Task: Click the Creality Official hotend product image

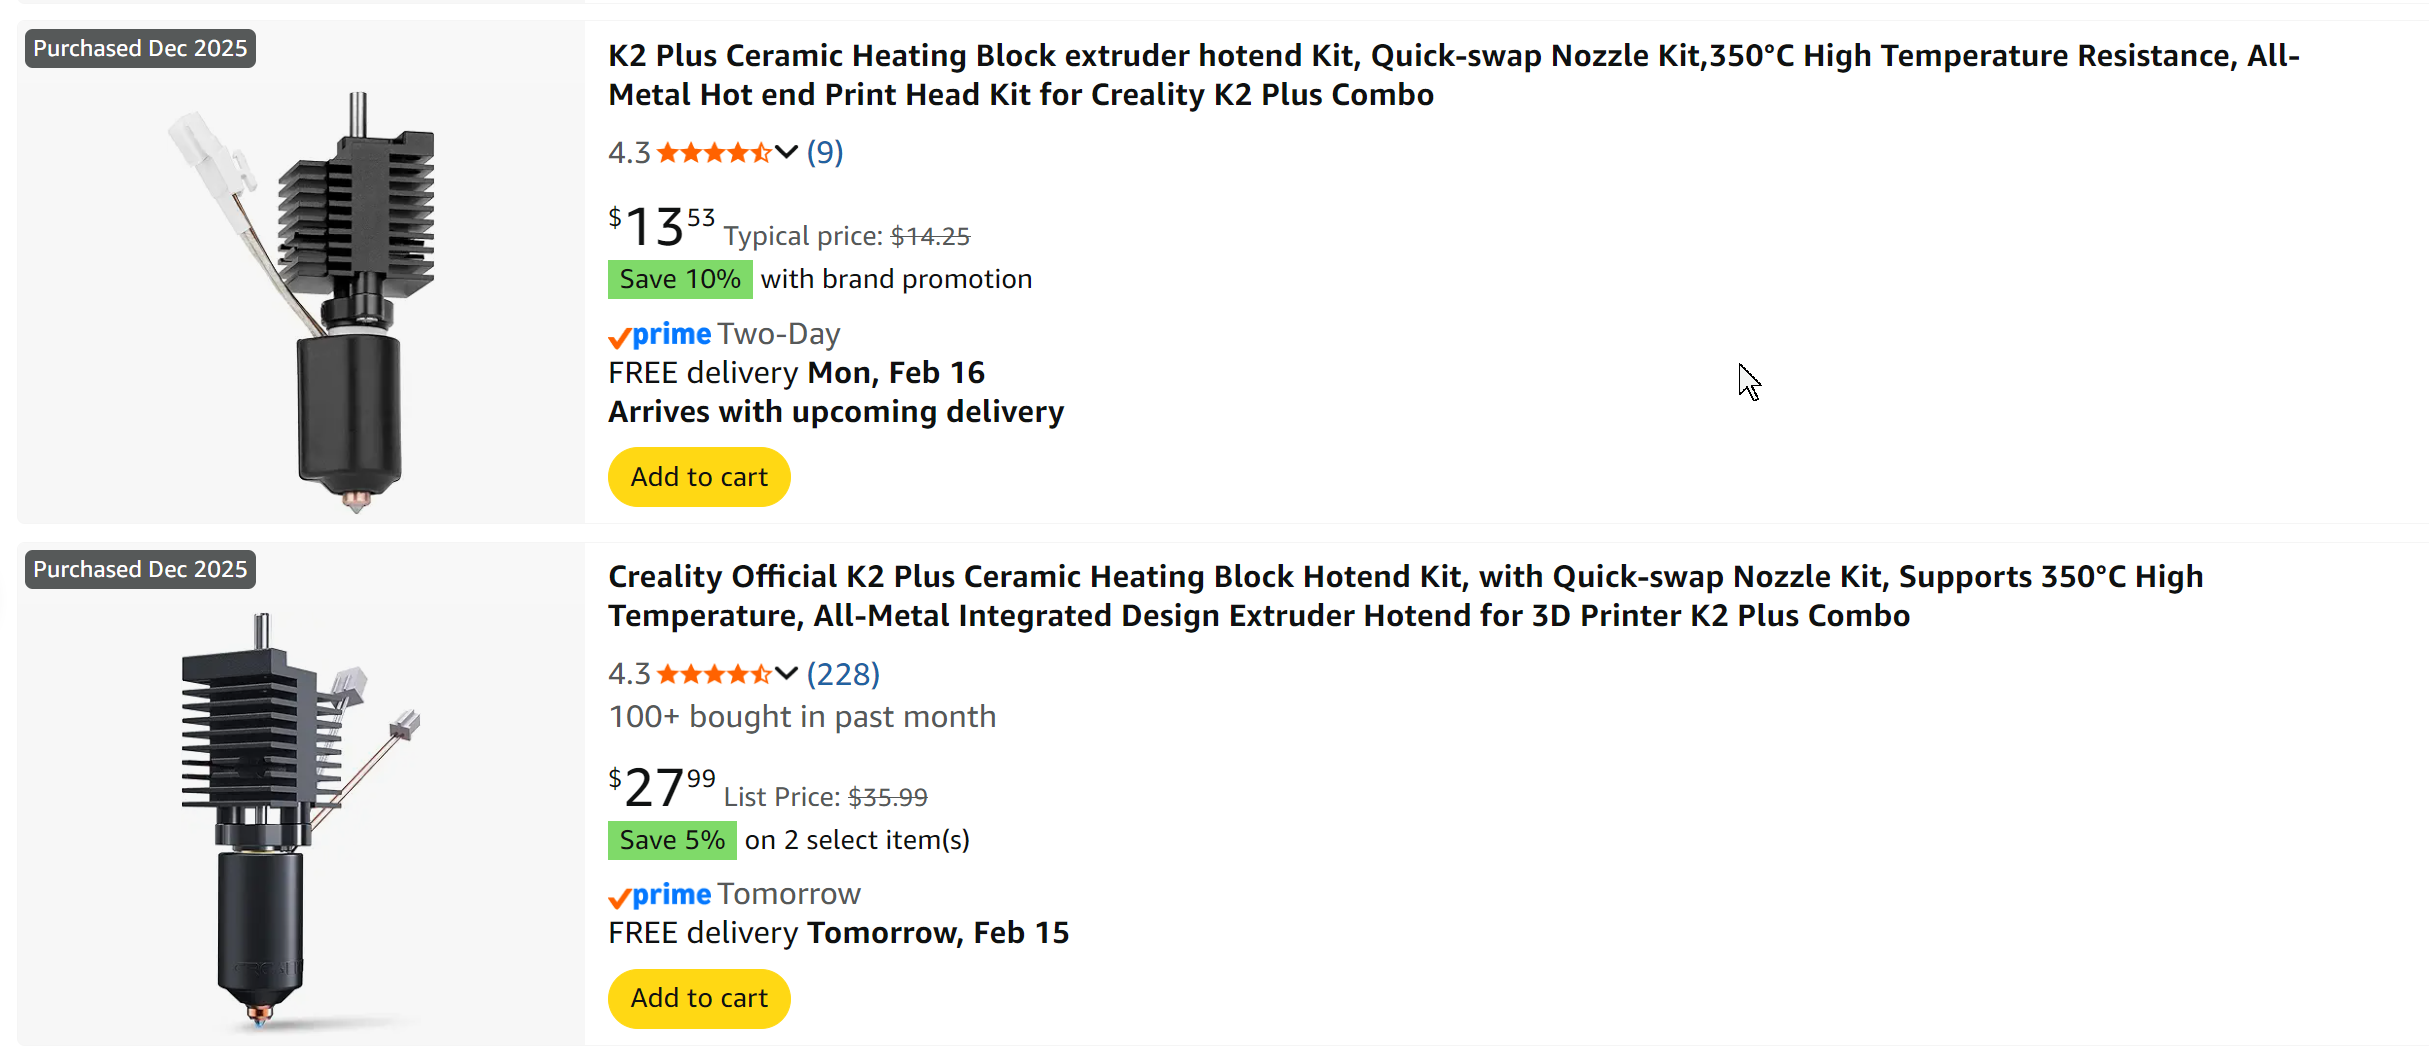Action: (290, 820)
